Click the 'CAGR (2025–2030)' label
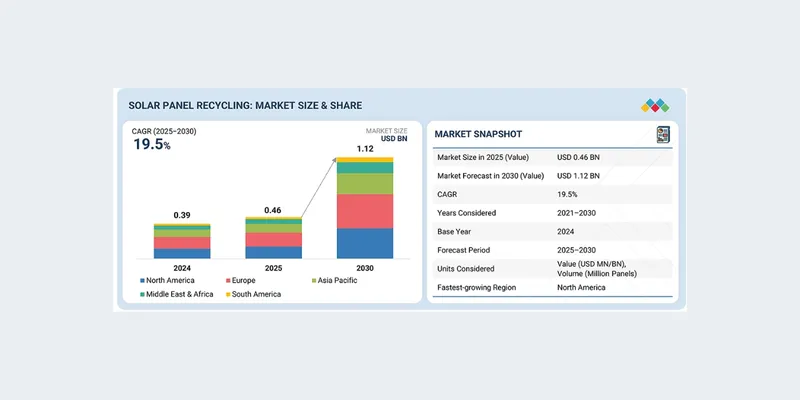Viewport: 800px width, 400px height. coord(164,132)
